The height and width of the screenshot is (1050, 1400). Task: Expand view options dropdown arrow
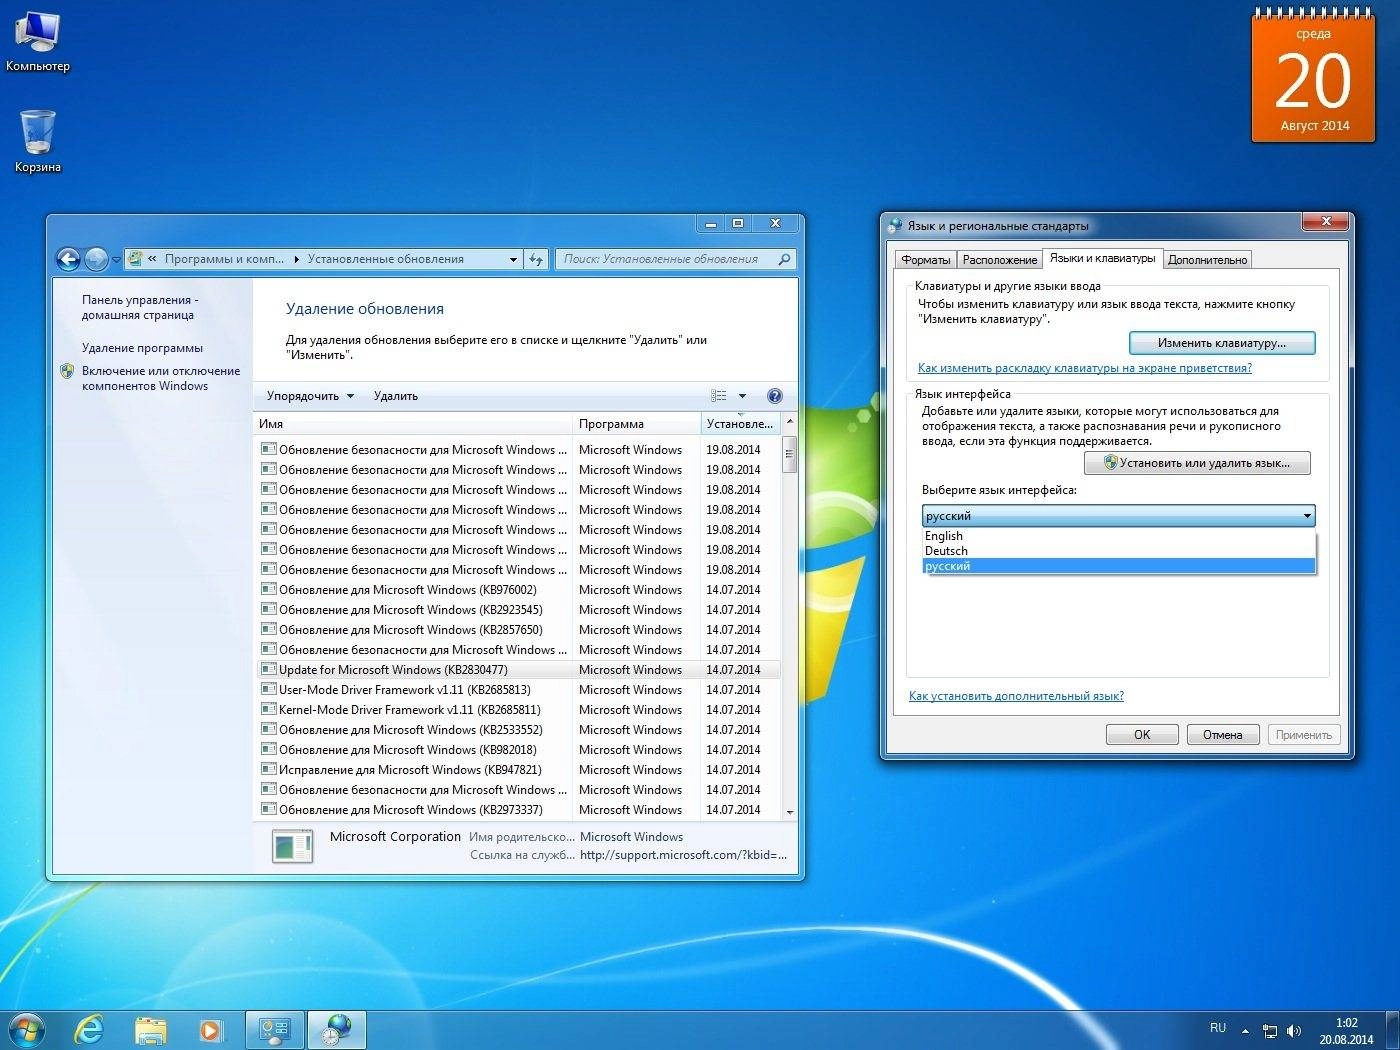pos(742,396)
